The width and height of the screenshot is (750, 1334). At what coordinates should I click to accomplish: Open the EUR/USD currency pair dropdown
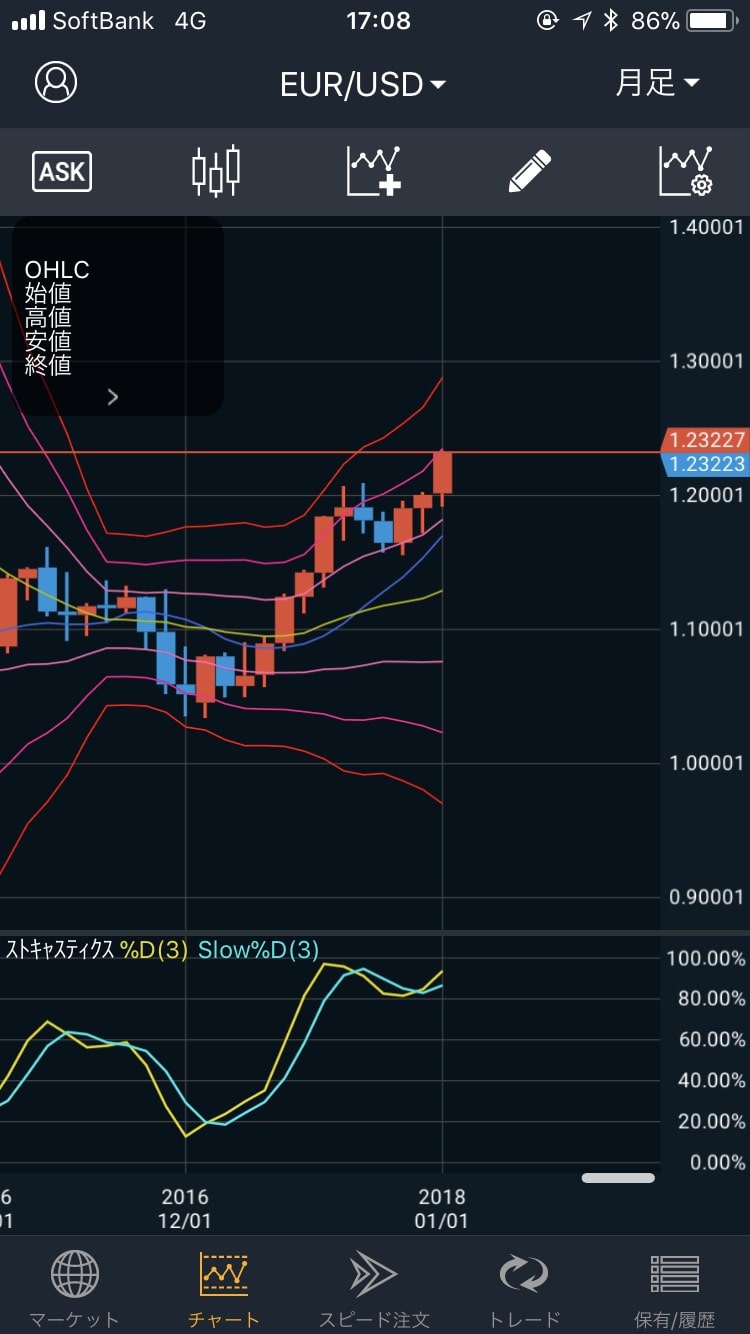point(363,84)
